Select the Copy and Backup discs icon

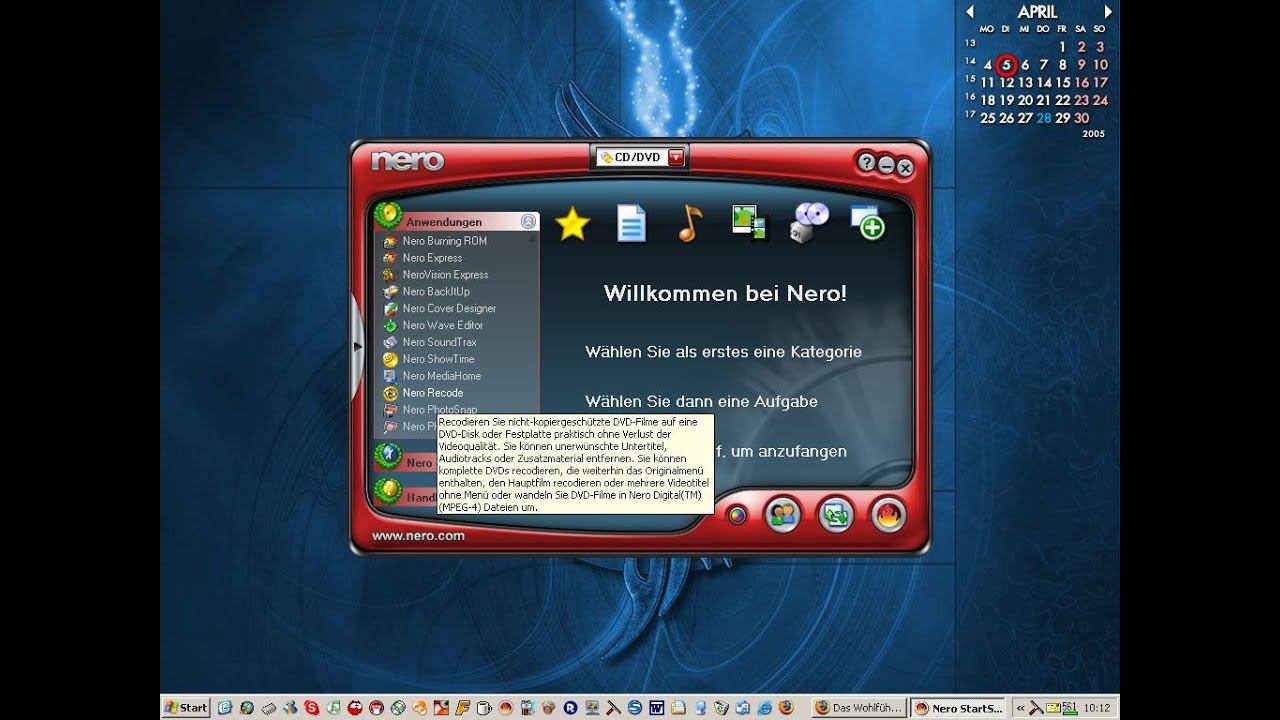(x=809, y=222)
